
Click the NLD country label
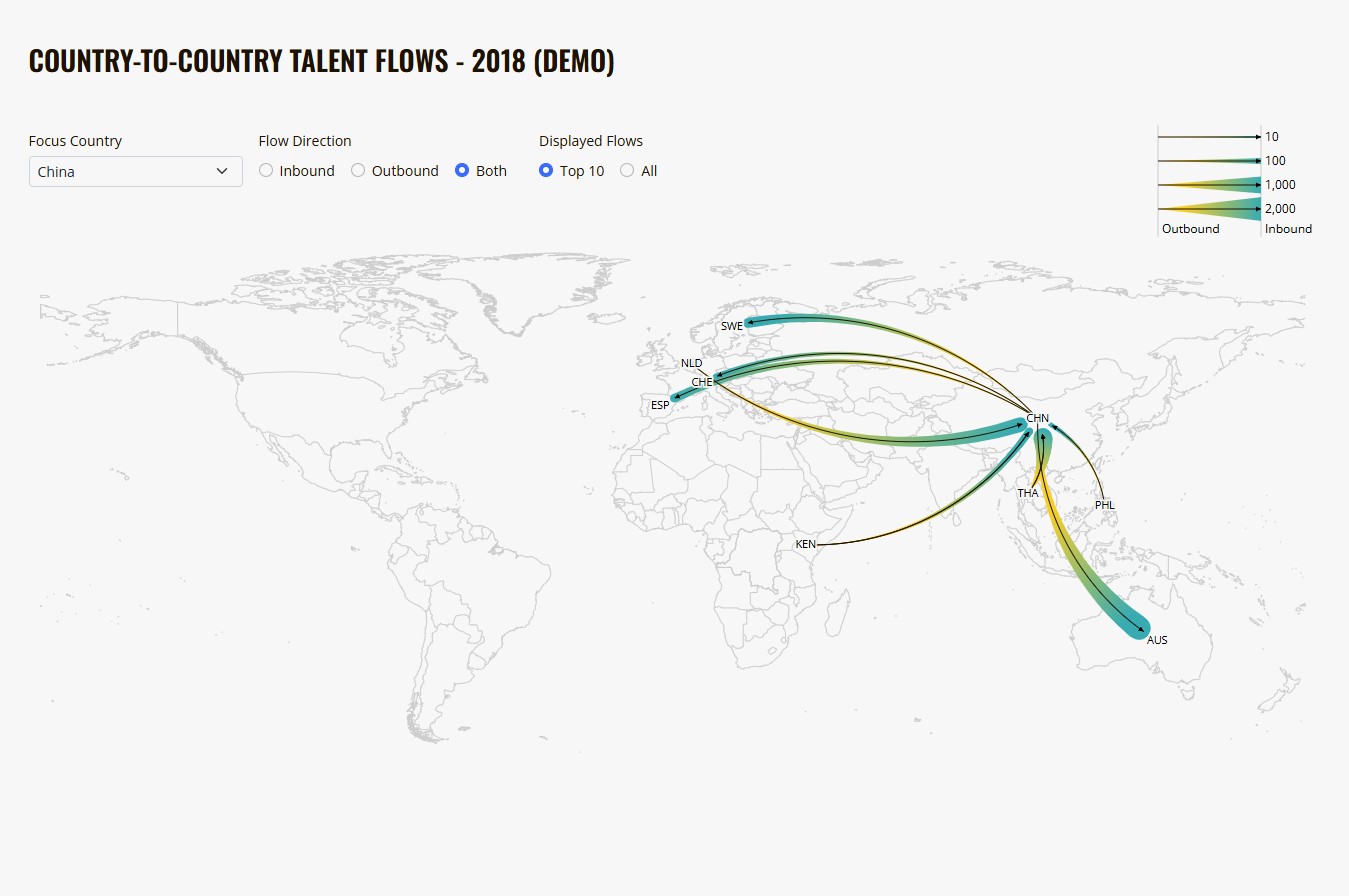click(692, 363)
